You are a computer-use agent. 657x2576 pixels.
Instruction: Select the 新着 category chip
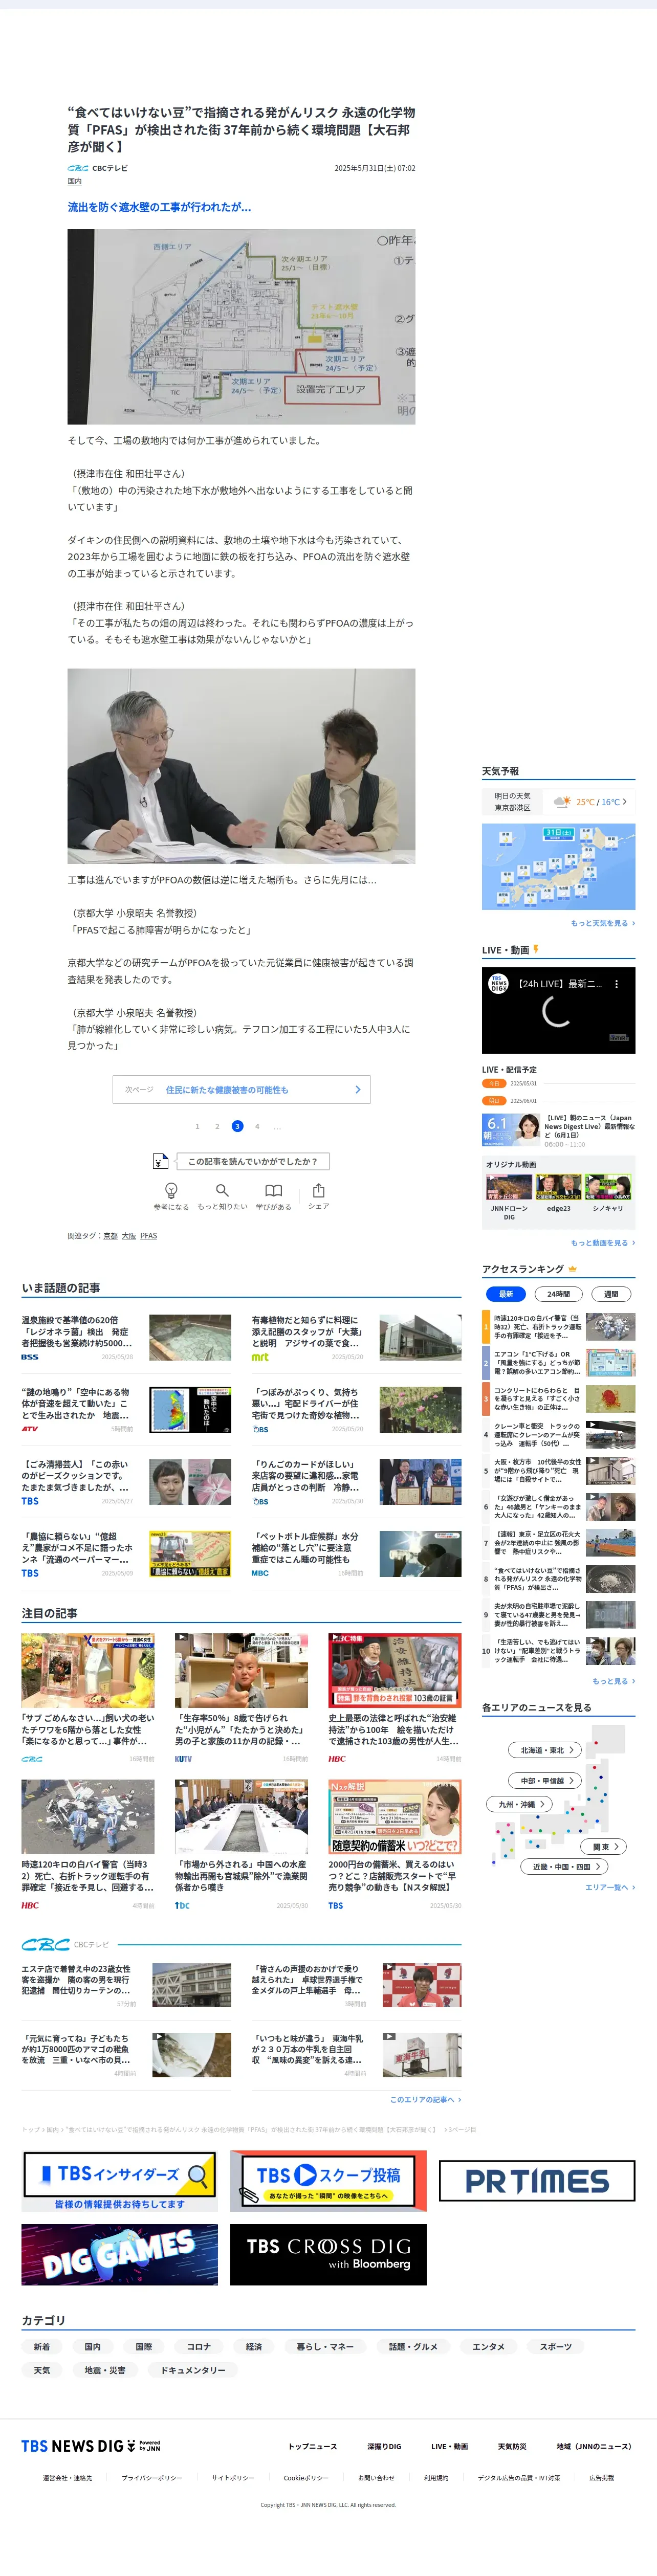point(41,2346)
